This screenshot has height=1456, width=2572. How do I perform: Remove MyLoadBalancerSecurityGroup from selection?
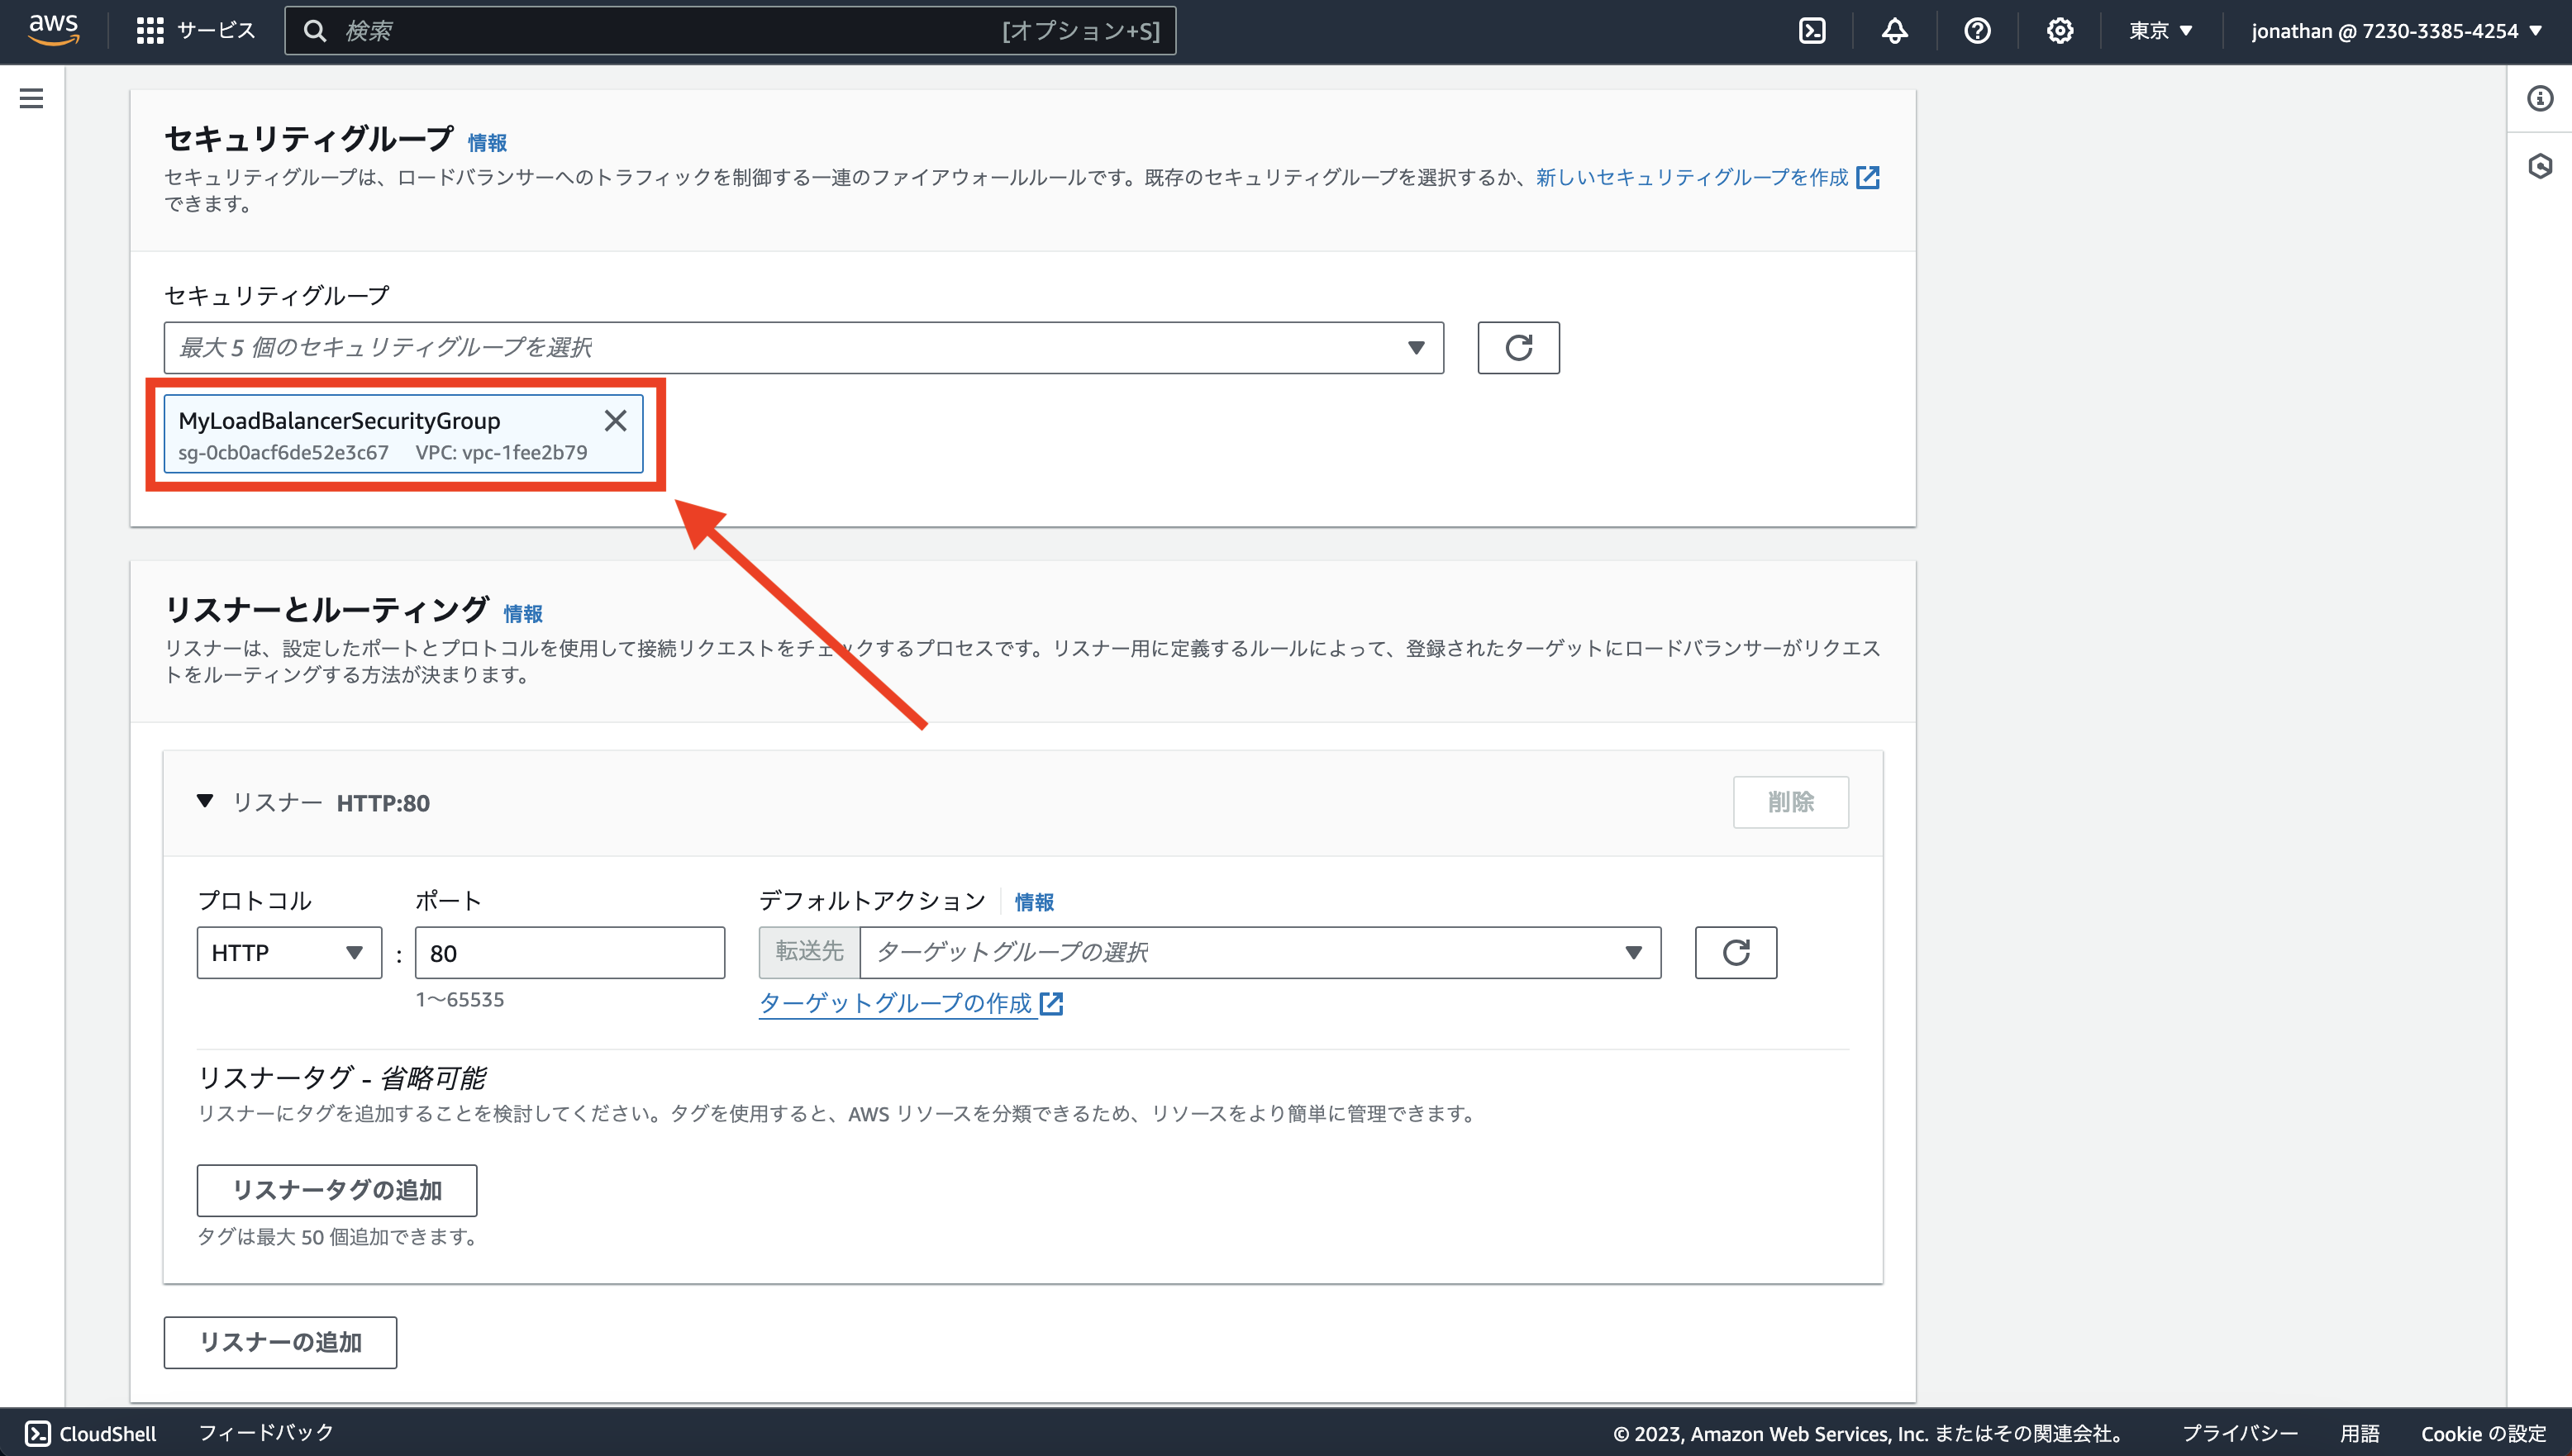point(615,421)
